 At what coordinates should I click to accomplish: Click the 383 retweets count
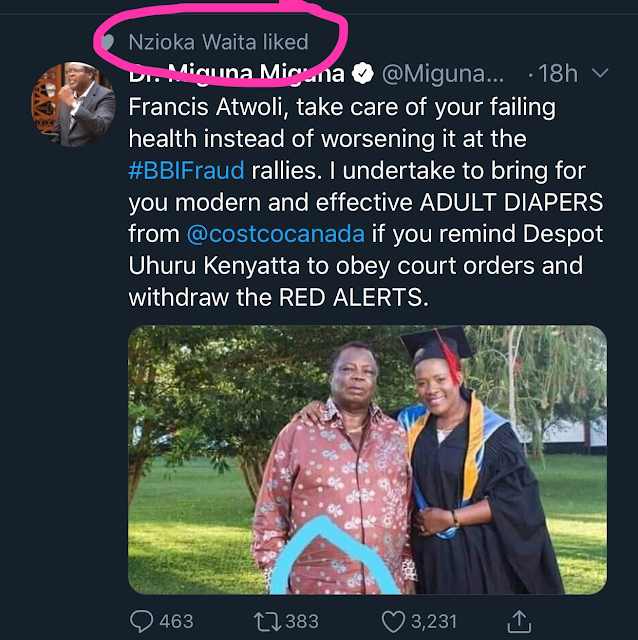pos(302,621)
